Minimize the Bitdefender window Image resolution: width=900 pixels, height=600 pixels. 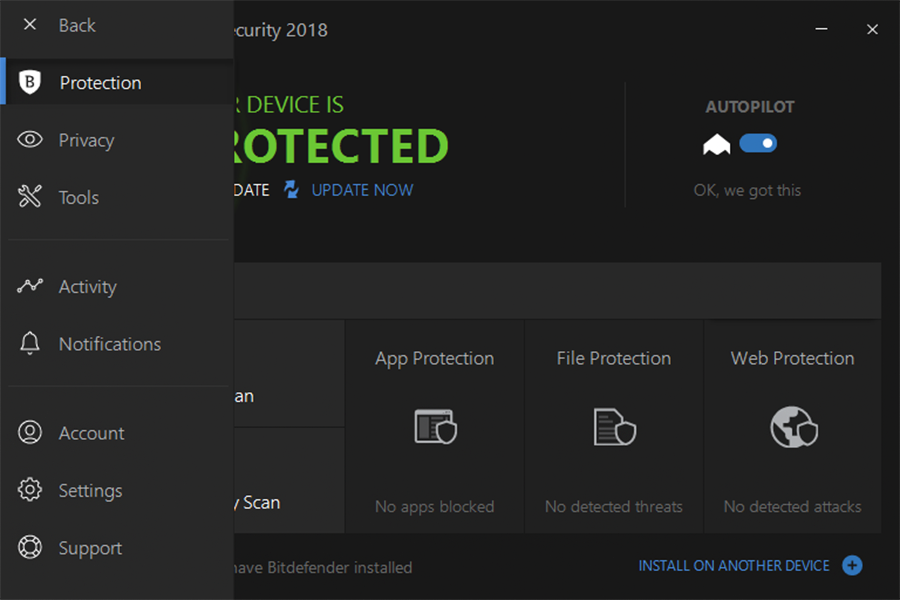pyautogui.click(x=821, y=29)
